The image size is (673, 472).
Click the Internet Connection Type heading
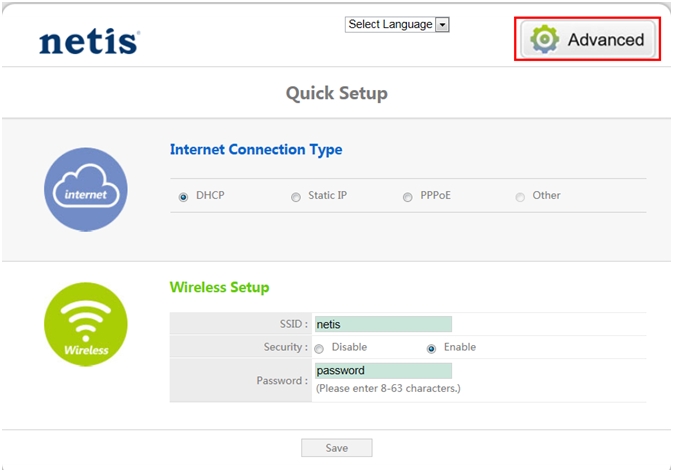256,150
